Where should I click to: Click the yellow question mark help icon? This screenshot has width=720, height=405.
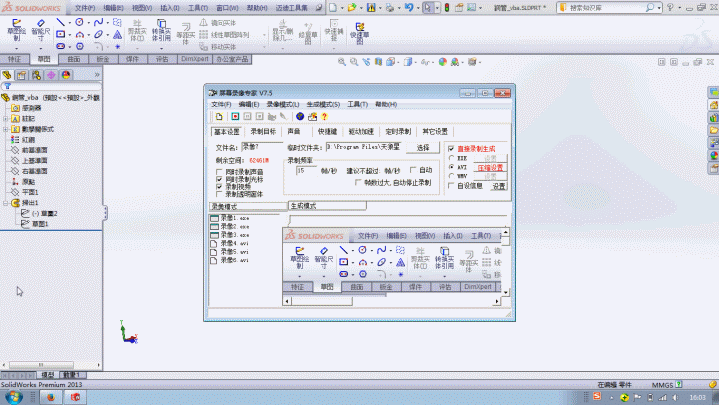tap(324, 117)
